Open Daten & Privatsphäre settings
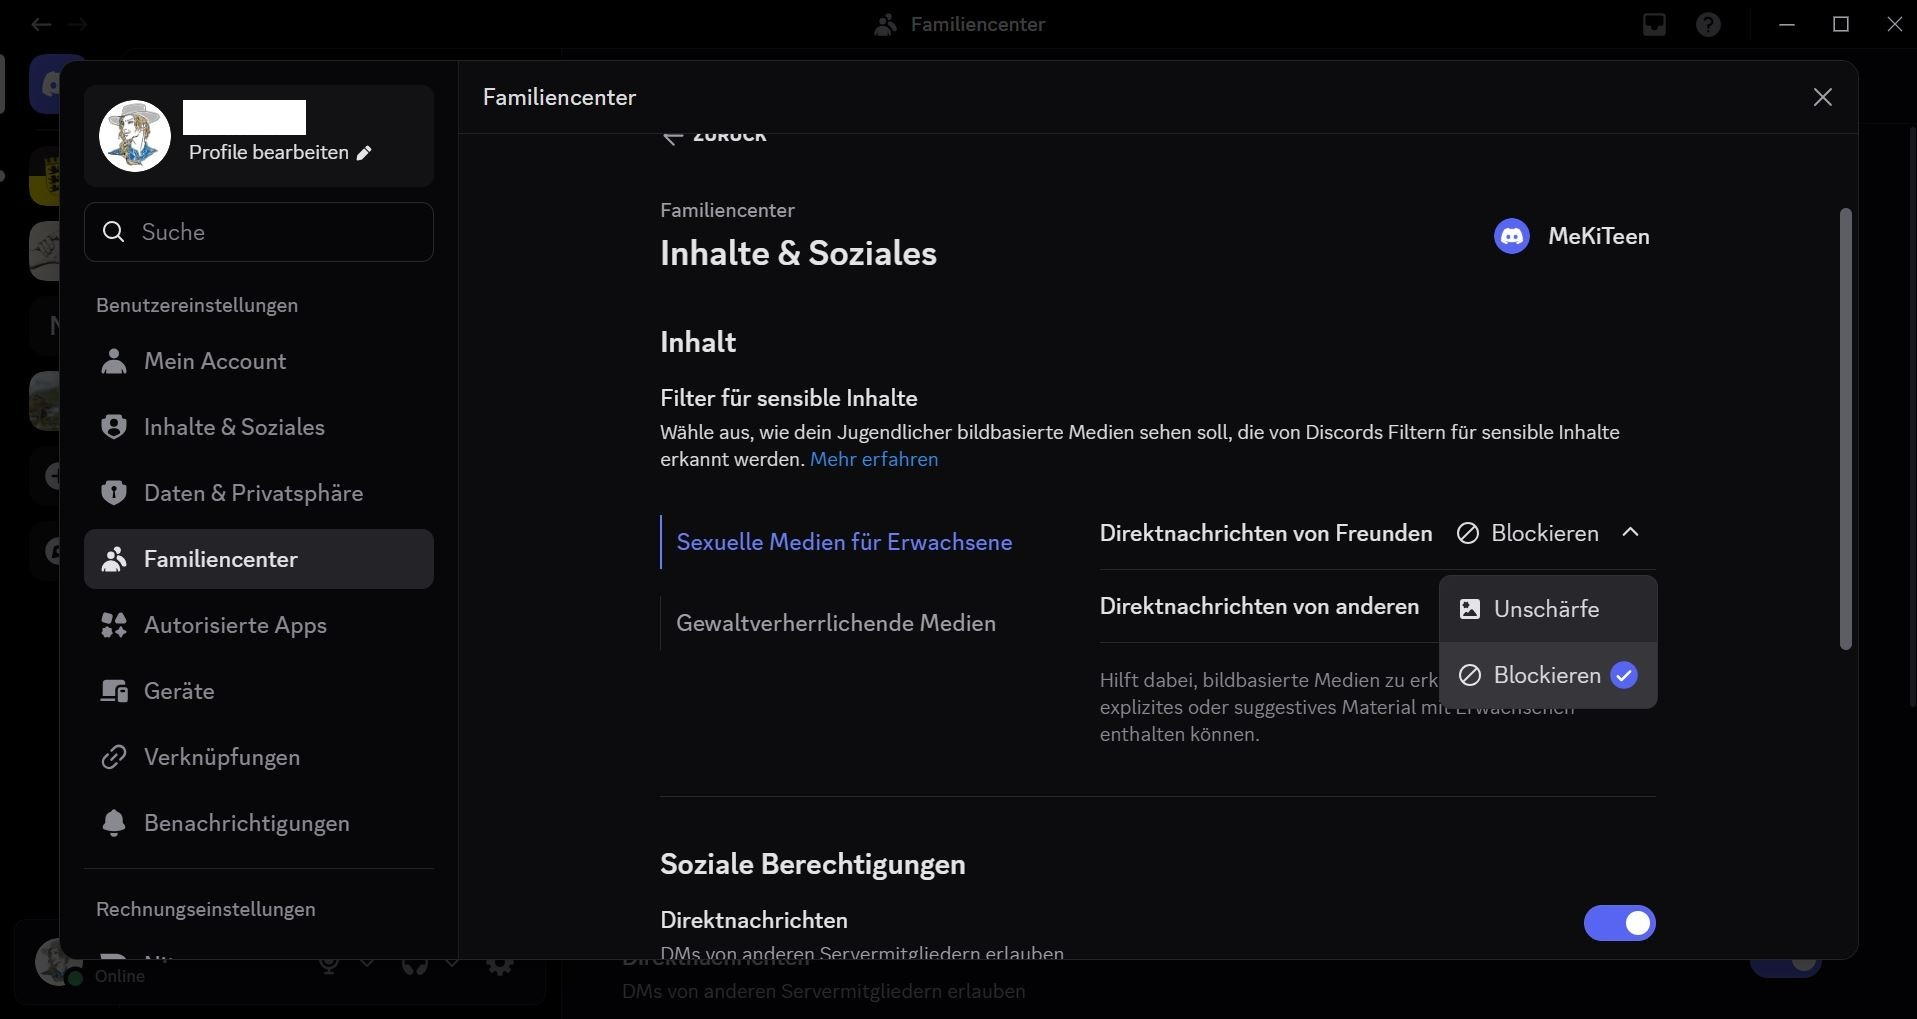 click(253, 493)
